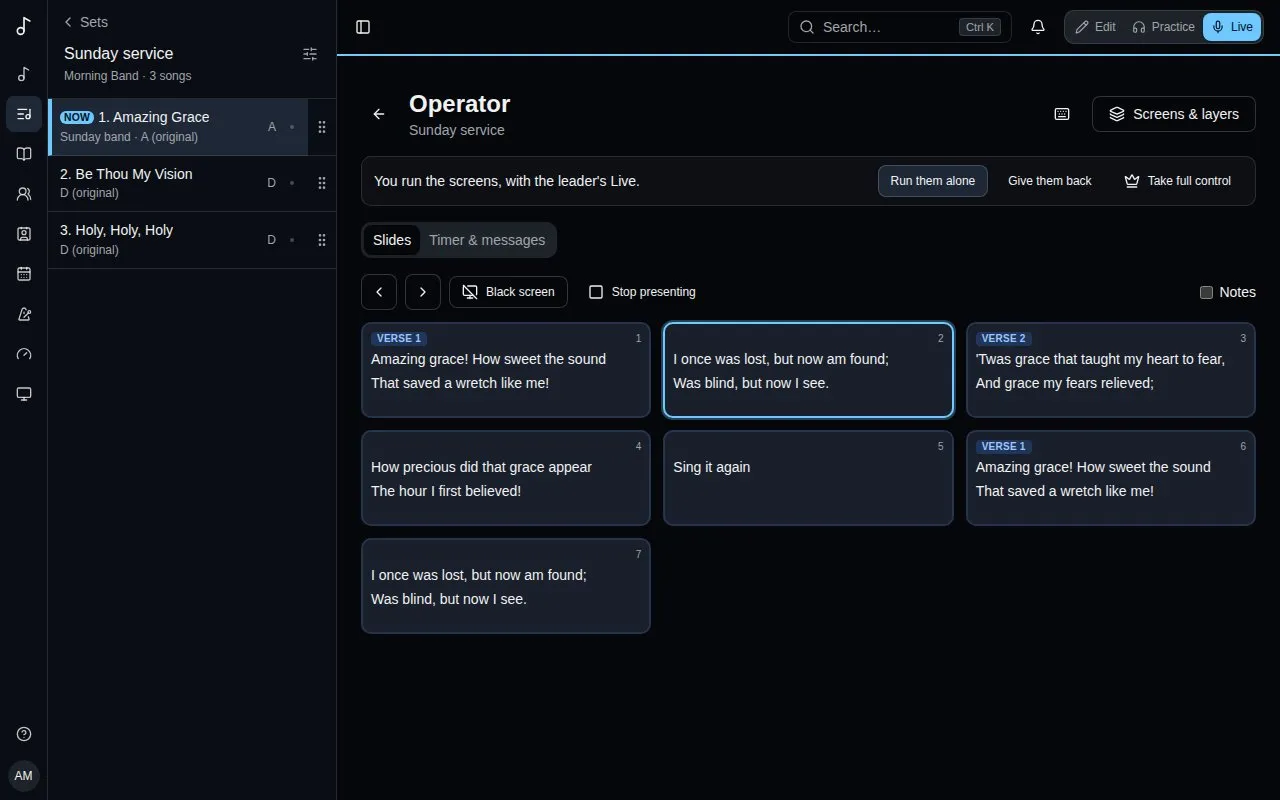Open the Sunday service set options sliders icon

[x=310, y=54]
